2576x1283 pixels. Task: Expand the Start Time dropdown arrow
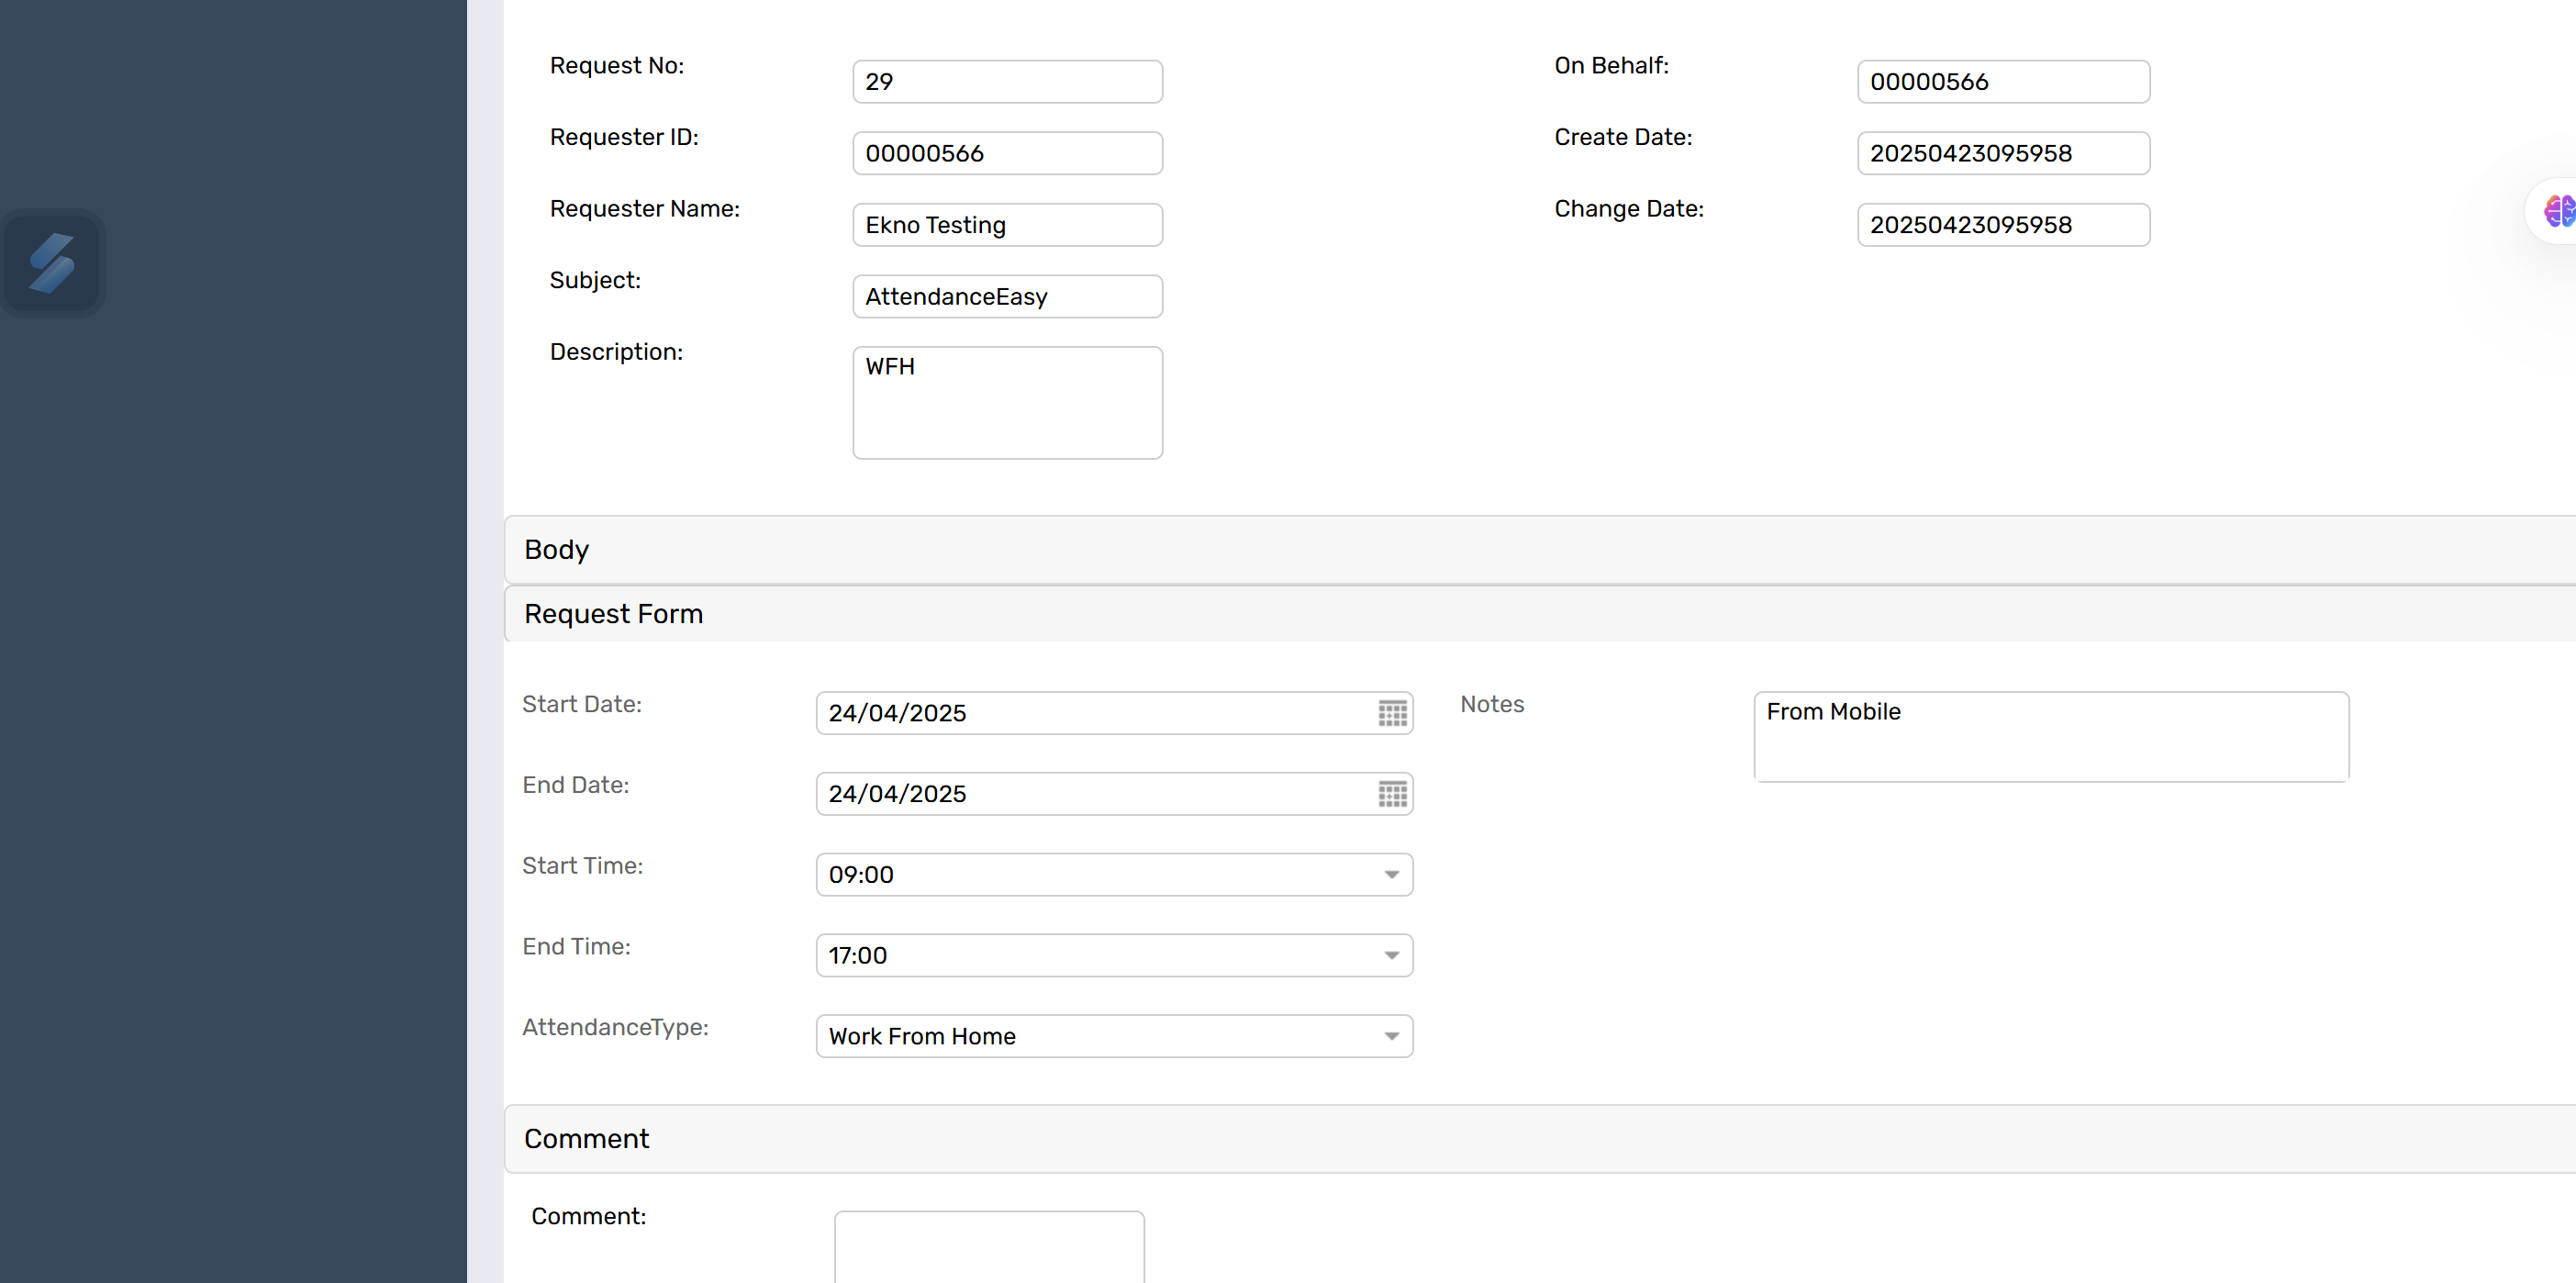click(1391, 875)
